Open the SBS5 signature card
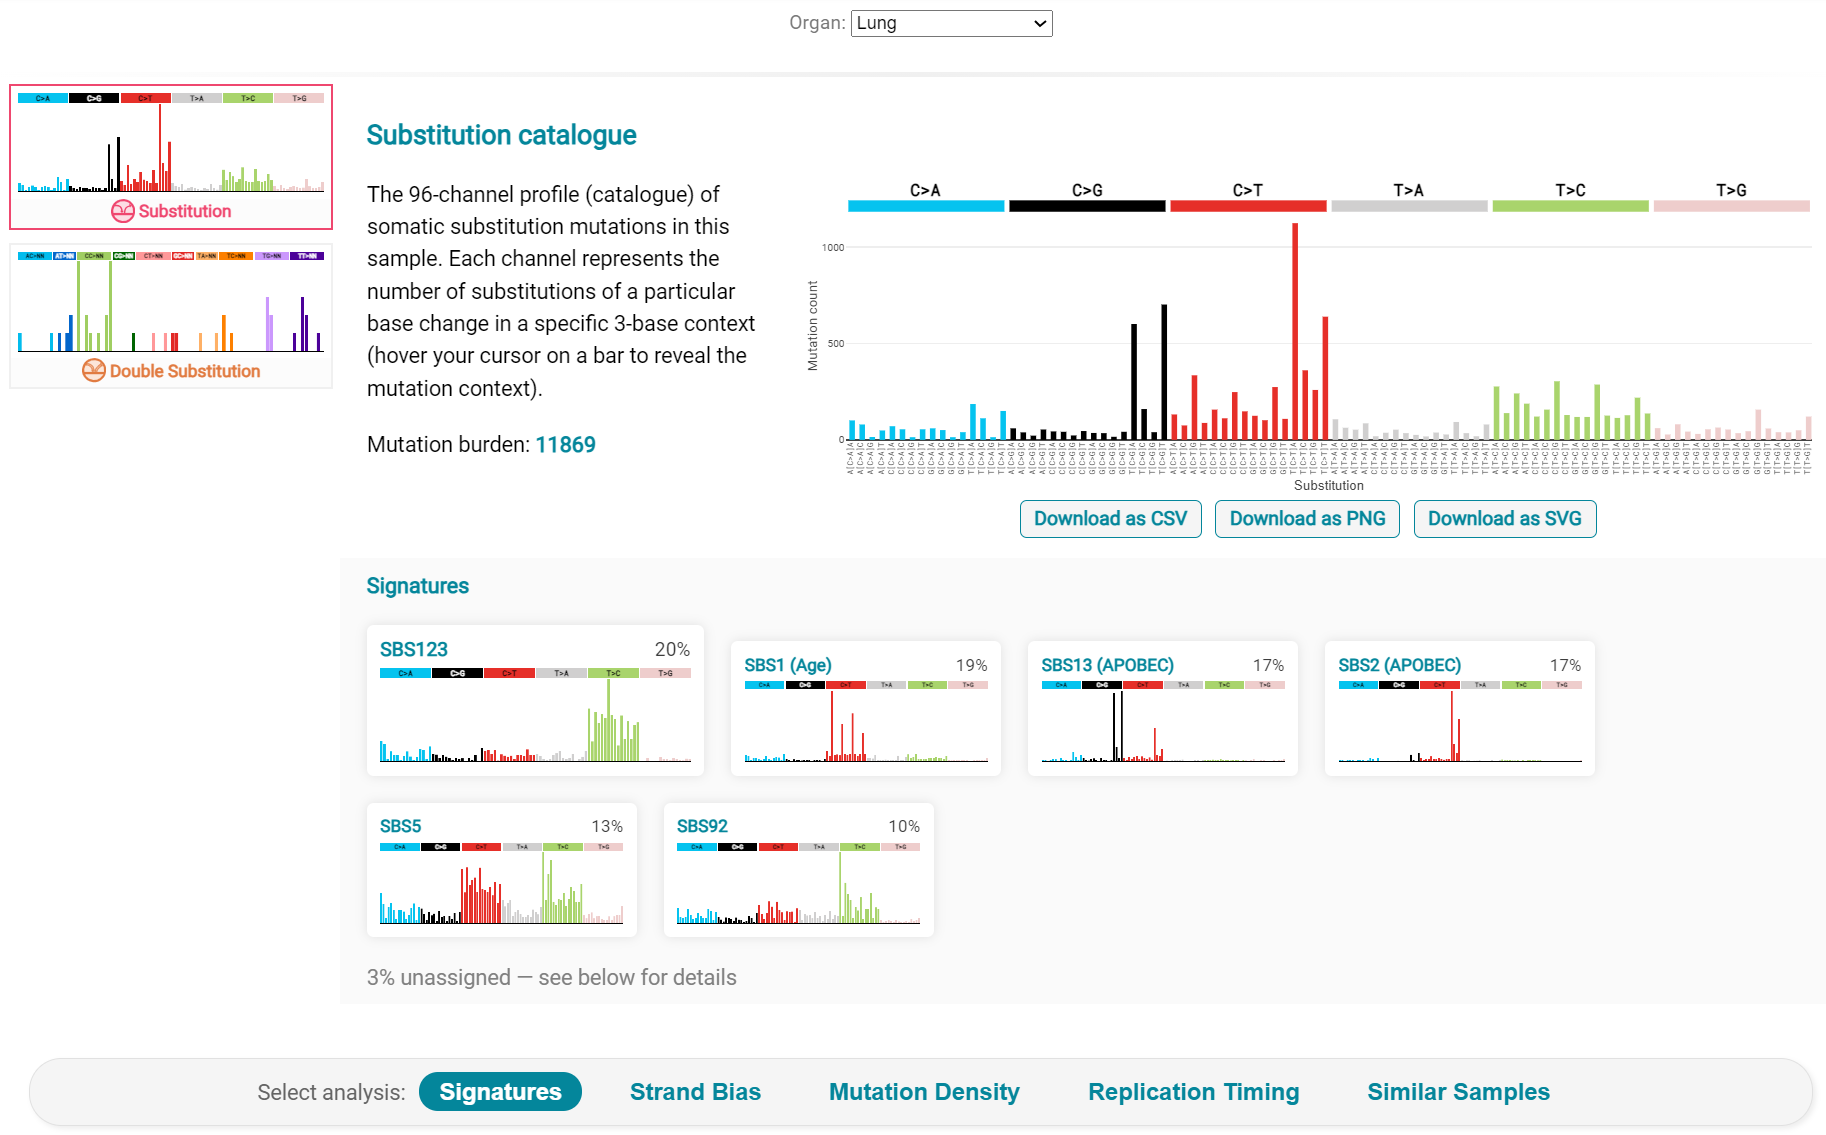 (x=502, y=870)
